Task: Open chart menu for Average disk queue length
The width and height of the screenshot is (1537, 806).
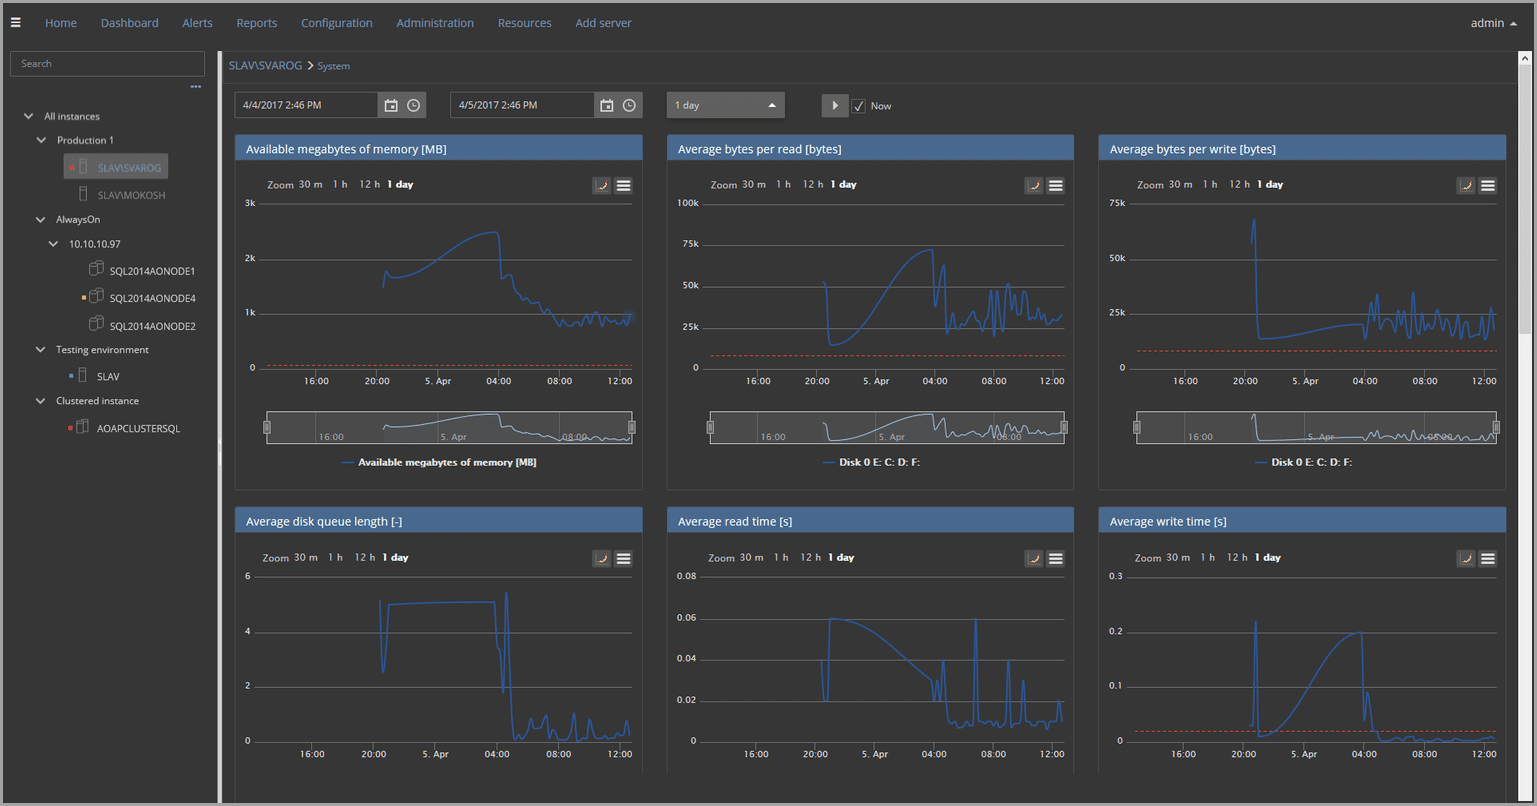Action: coord(623,558)
